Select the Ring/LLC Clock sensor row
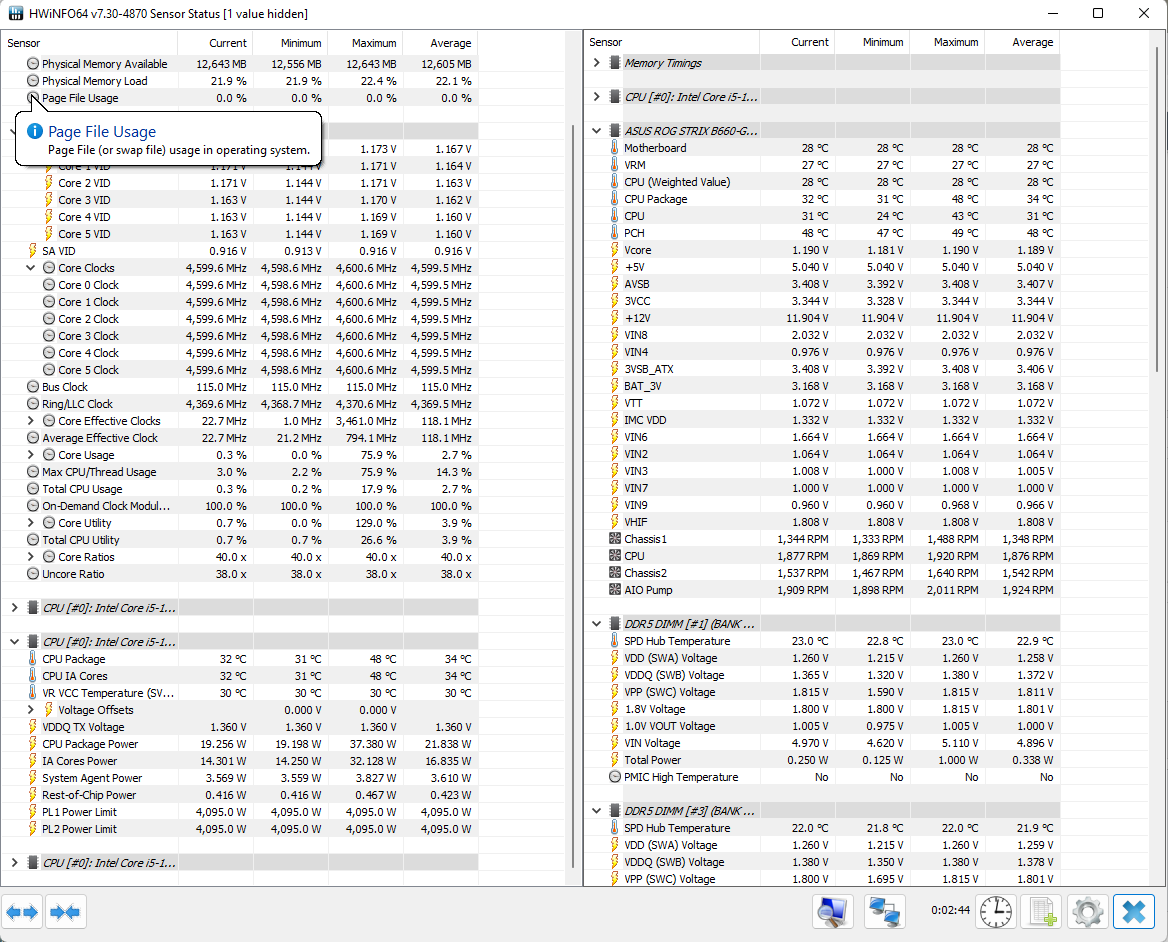 [x=239, y=404]
